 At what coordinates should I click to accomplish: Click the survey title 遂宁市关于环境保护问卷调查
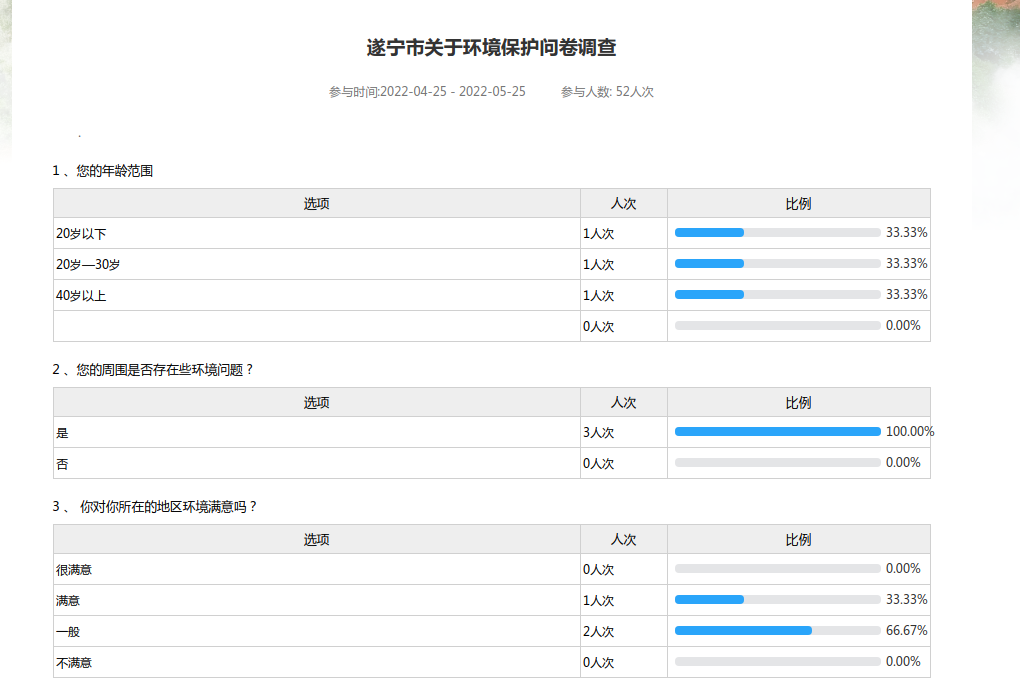(x=491, y=47)
